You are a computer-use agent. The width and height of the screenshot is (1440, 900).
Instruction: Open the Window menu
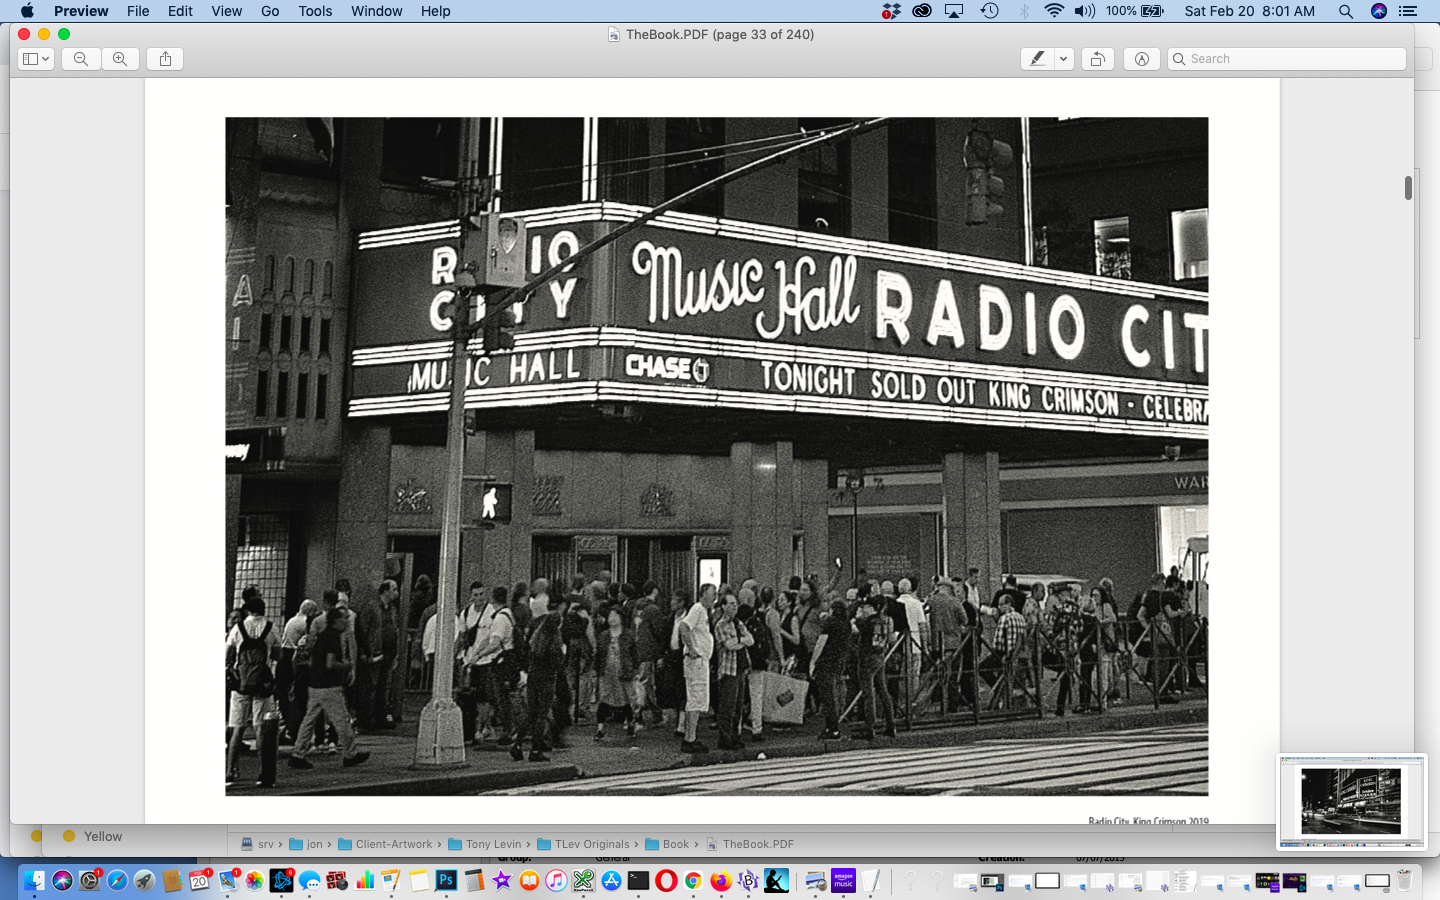[x=377, y=11]
